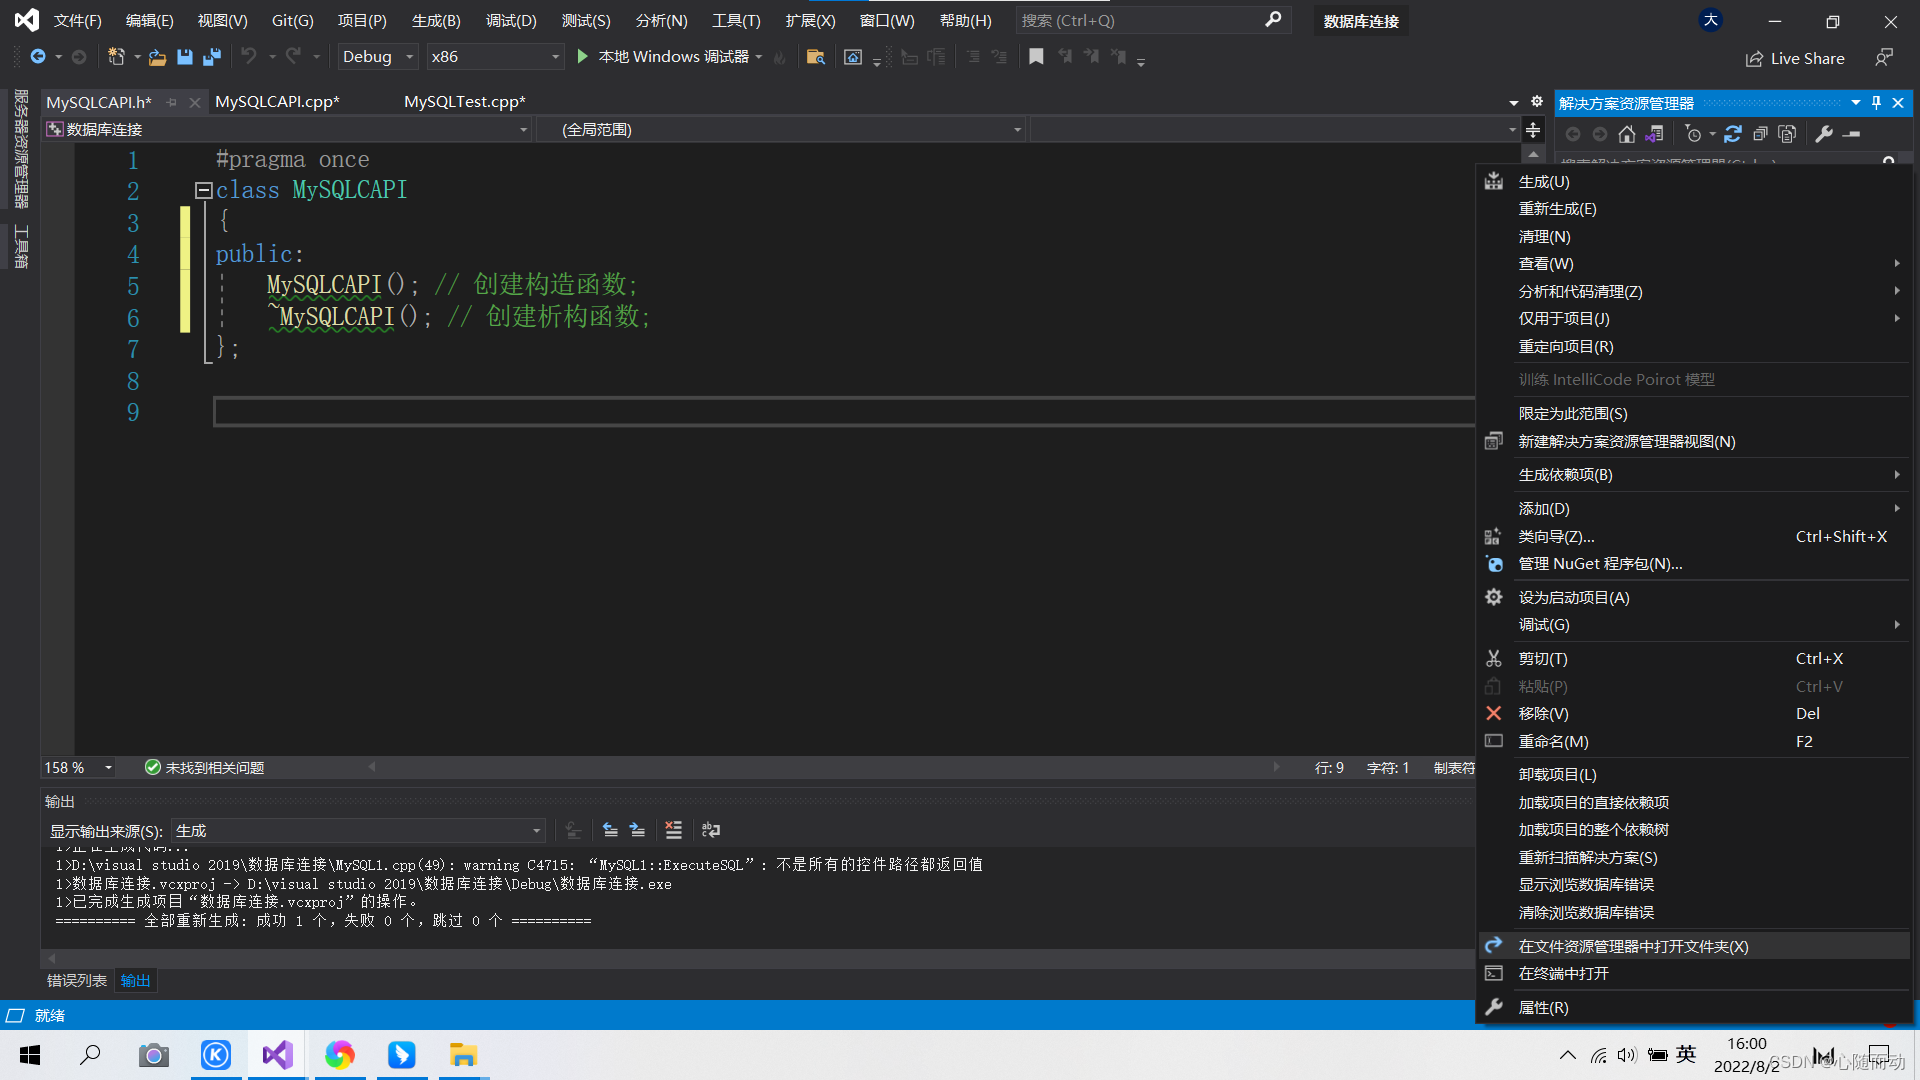
Task: Toggle word wrap in output panel
Action: (711, 830)
